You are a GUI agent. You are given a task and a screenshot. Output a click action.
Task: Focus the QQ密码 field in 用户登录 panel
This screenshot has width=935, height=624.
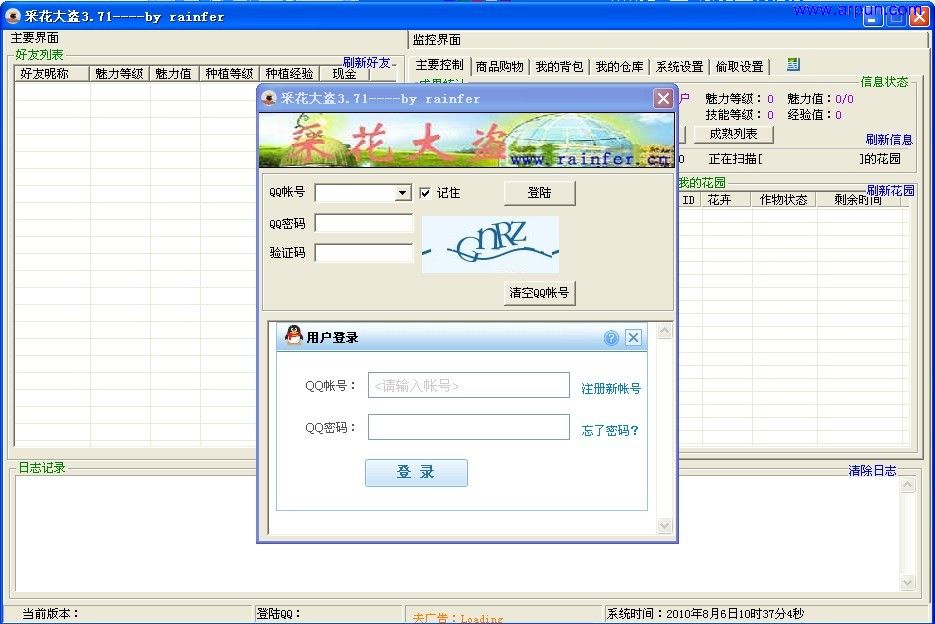tap(469, 427)
